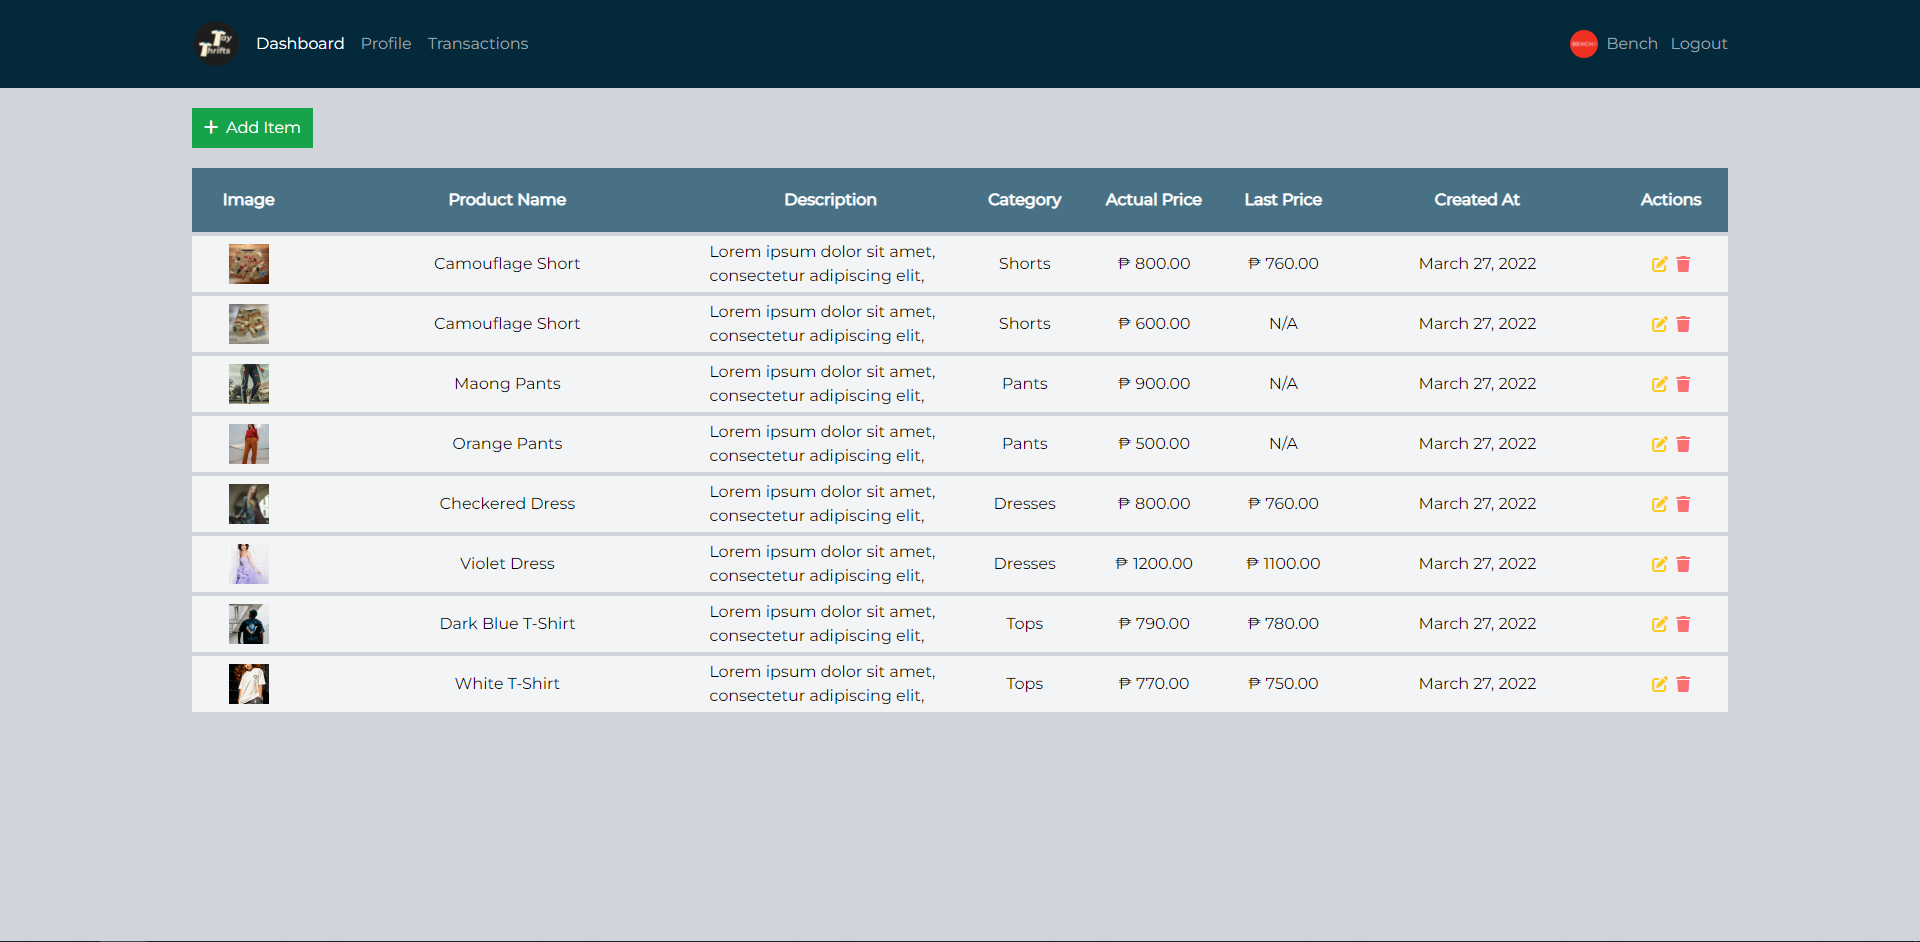Edit the Violet Dress item
Screen dimensions: 1920x942
(x=1659, y=564)
